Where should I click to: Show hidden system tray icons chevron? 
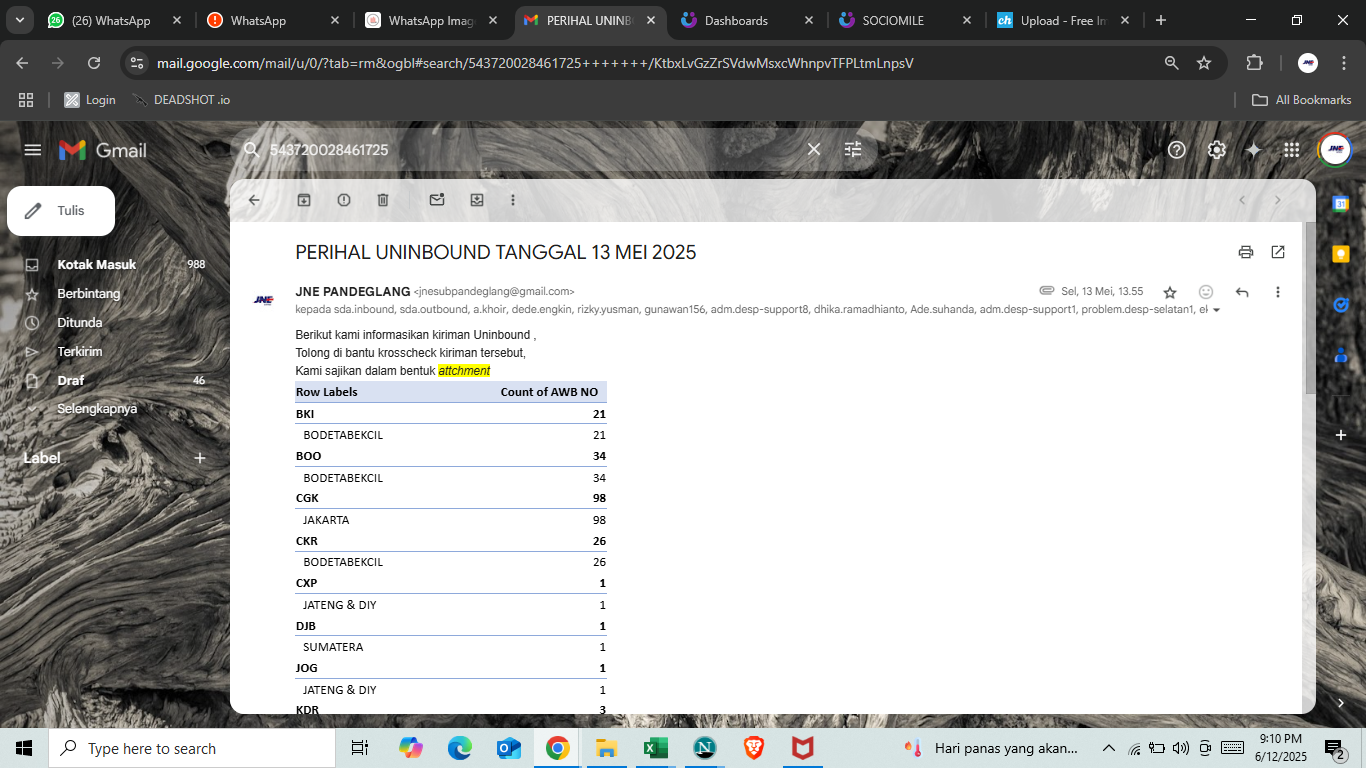coord(1108,748)
